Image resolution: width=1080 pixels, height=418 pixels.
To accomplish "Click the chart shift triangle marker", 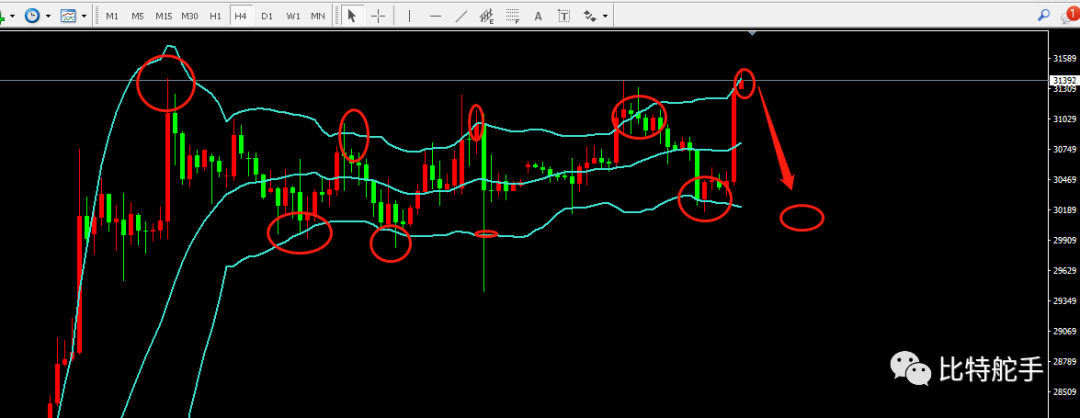I will (753, 32).
